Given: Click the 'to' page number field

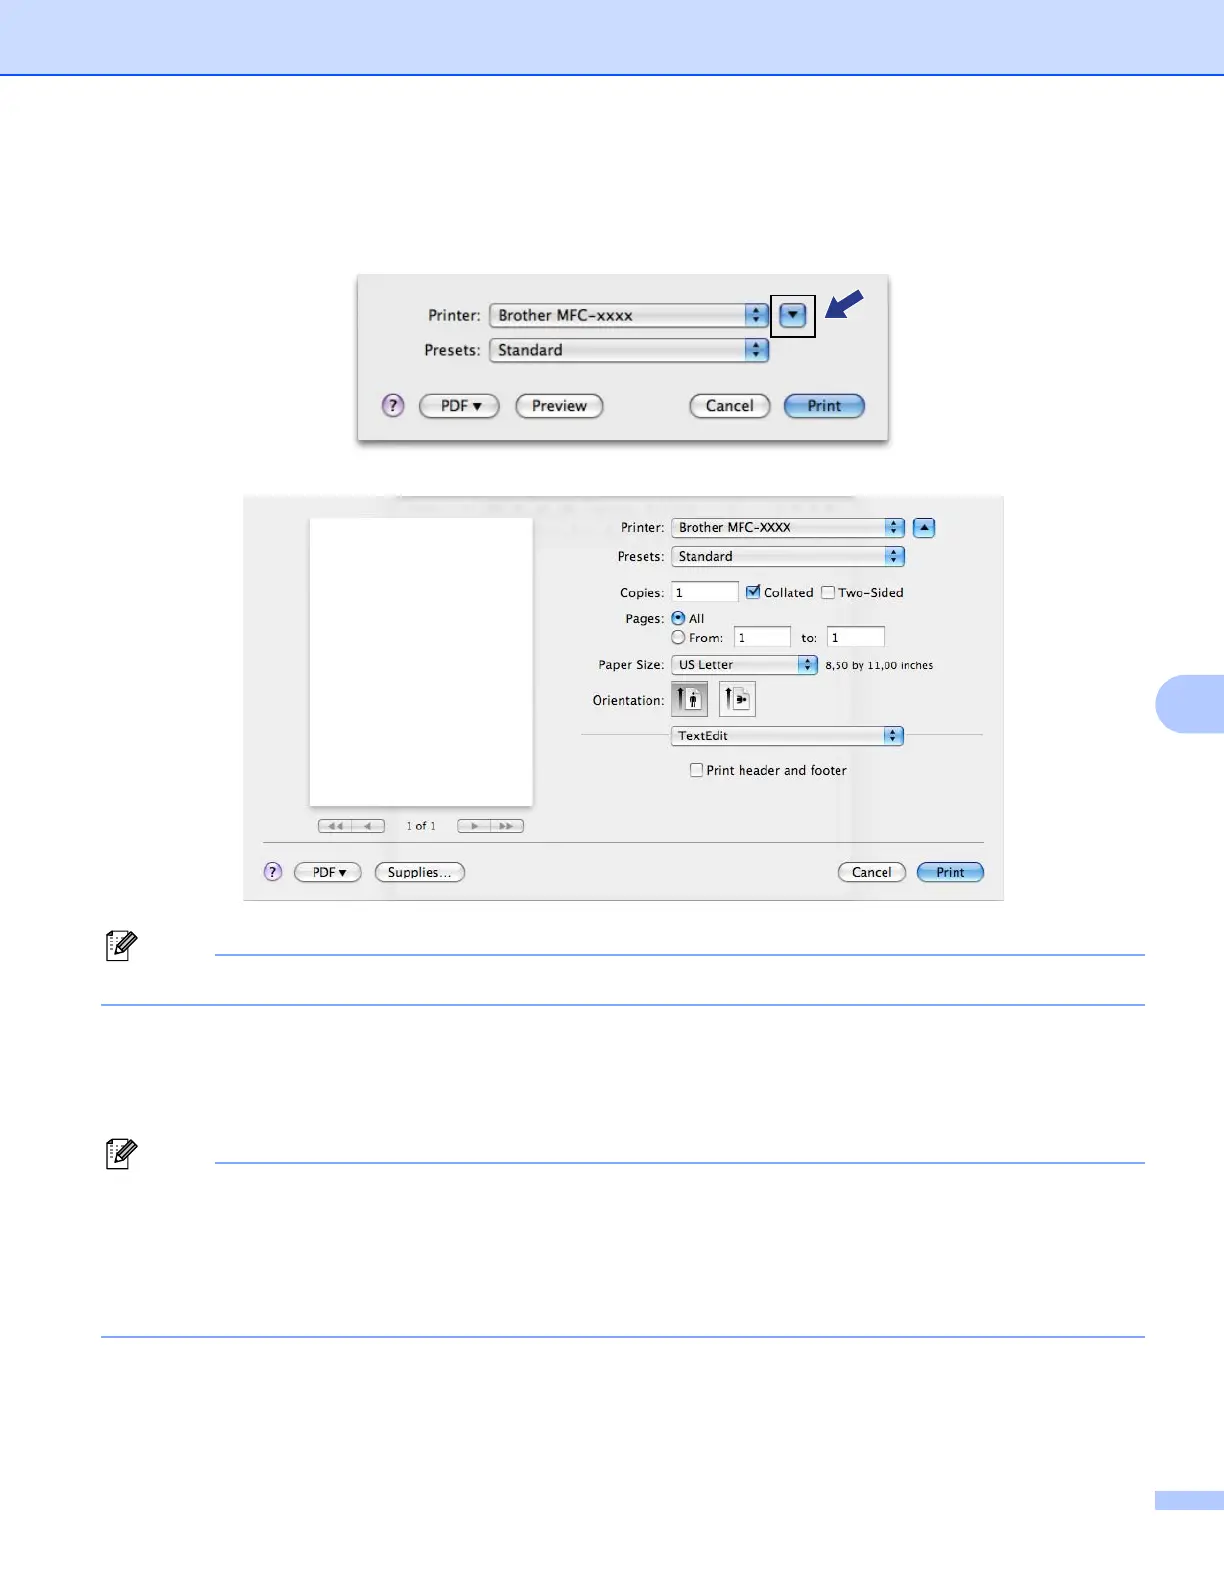Looking at the screenshot, I should 856,637.
